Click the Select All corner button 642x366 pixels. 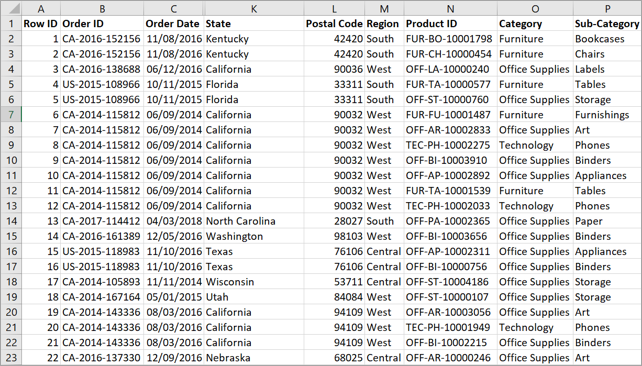pos(11,9)
